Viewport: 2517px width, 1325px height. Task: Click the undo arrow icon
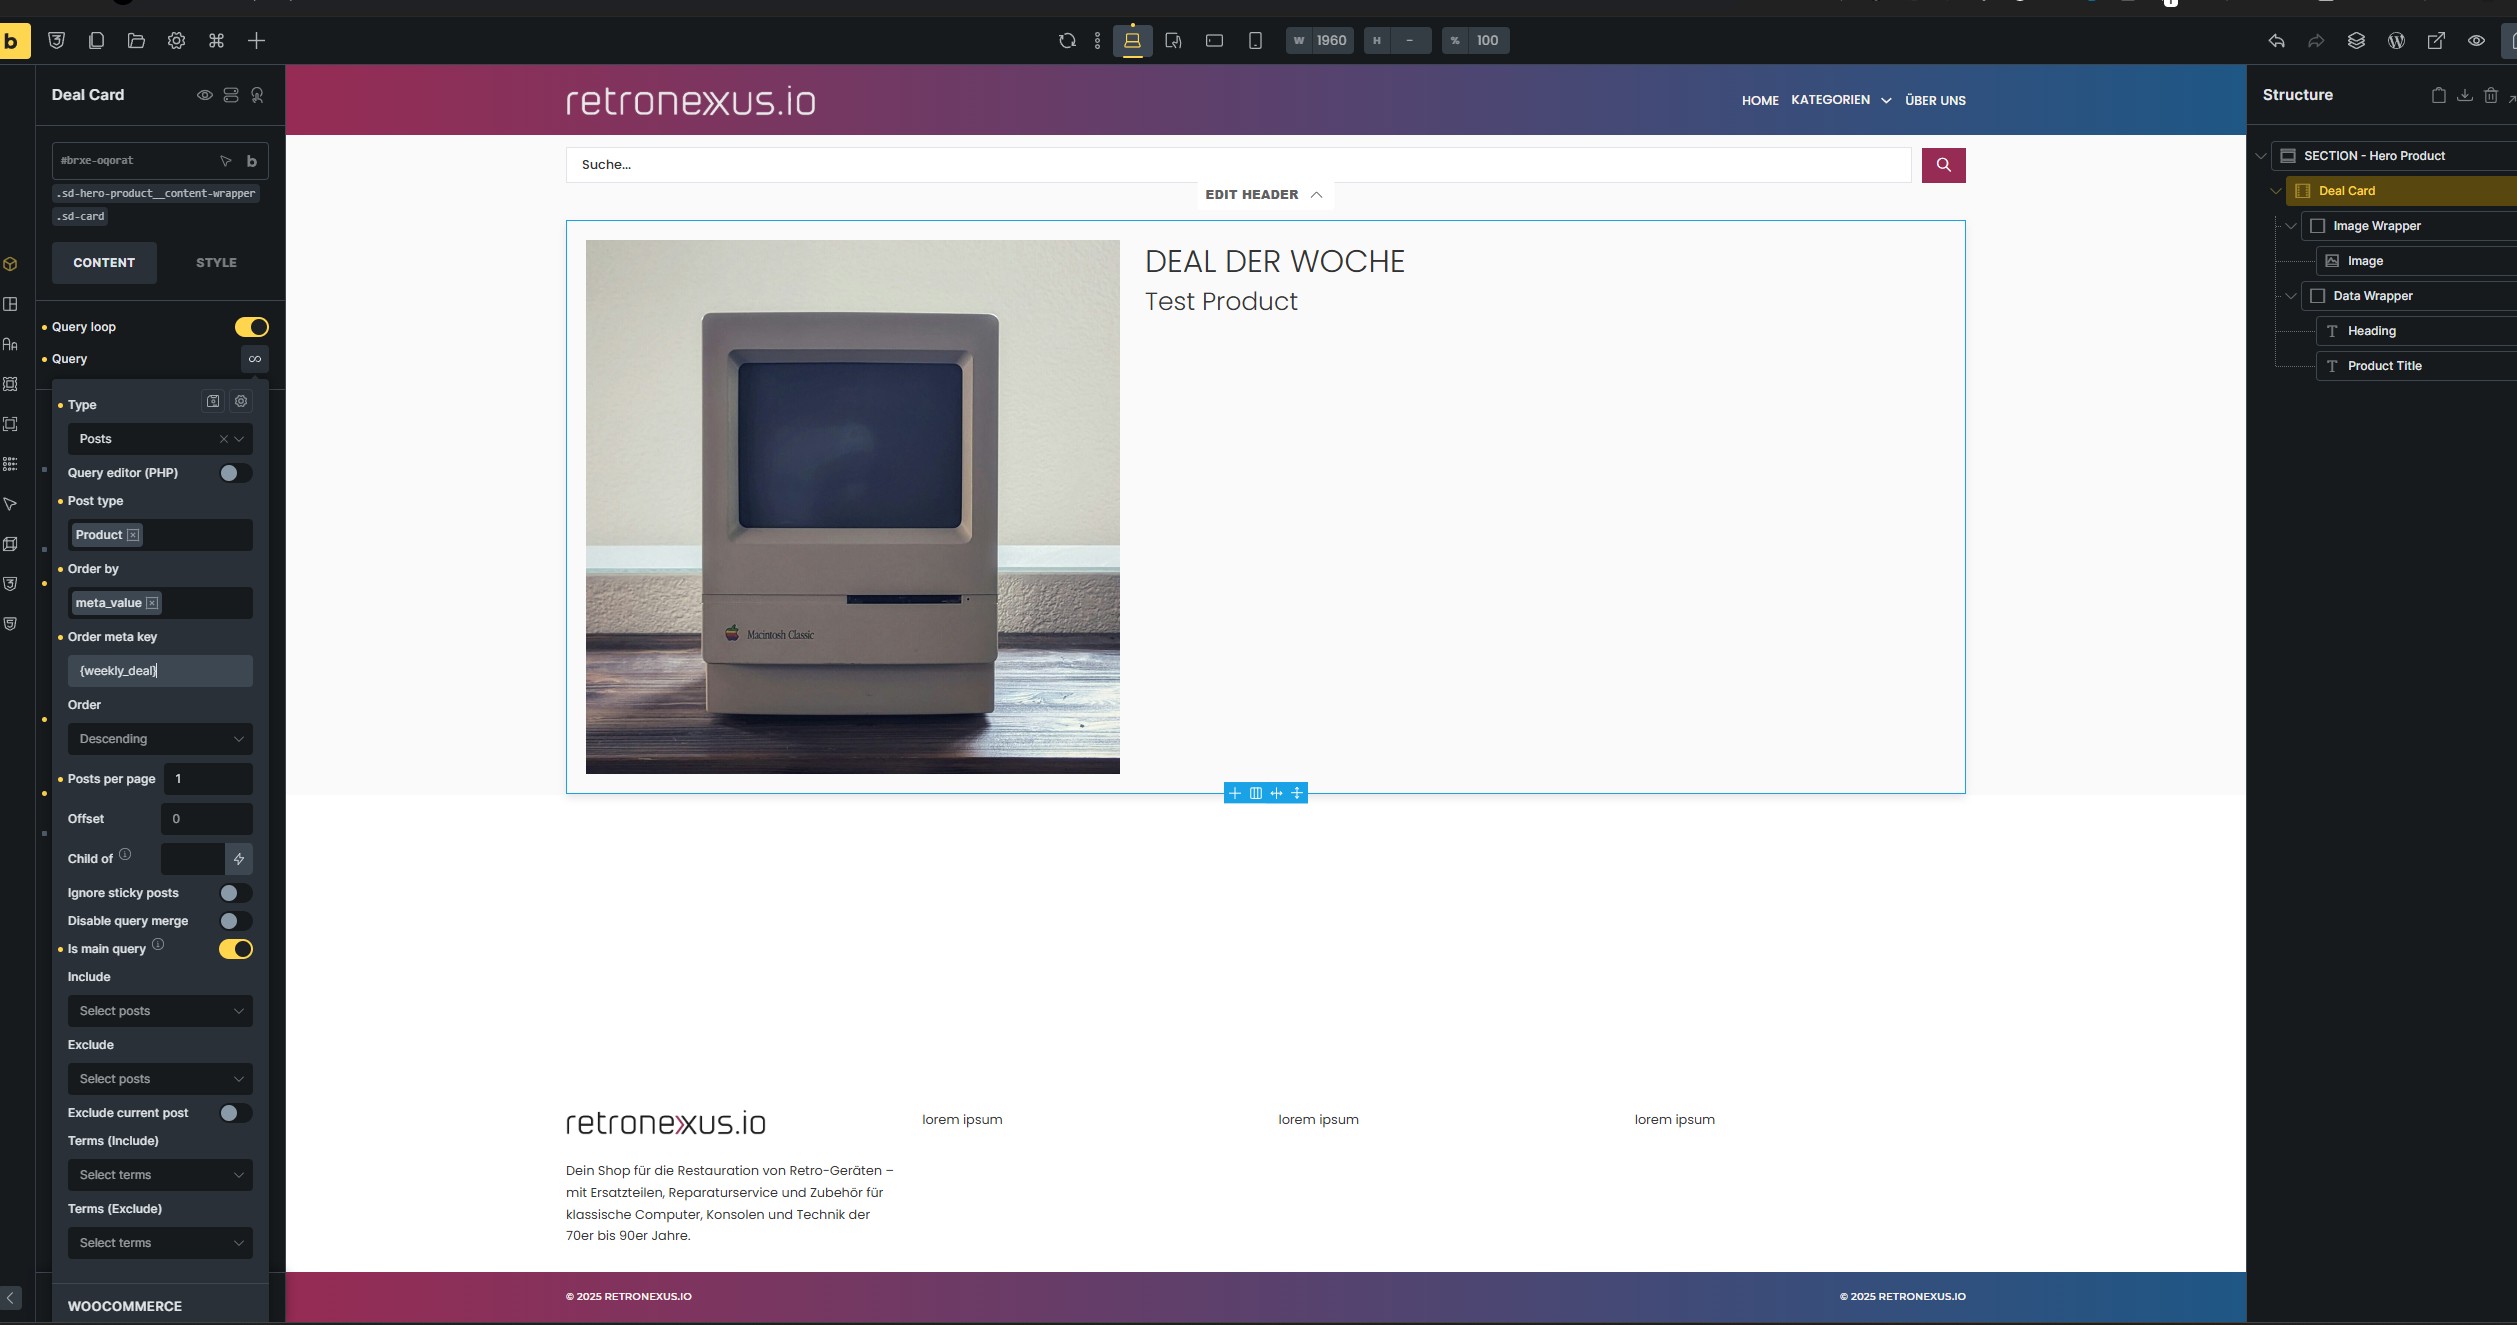tap(2276, 41)
